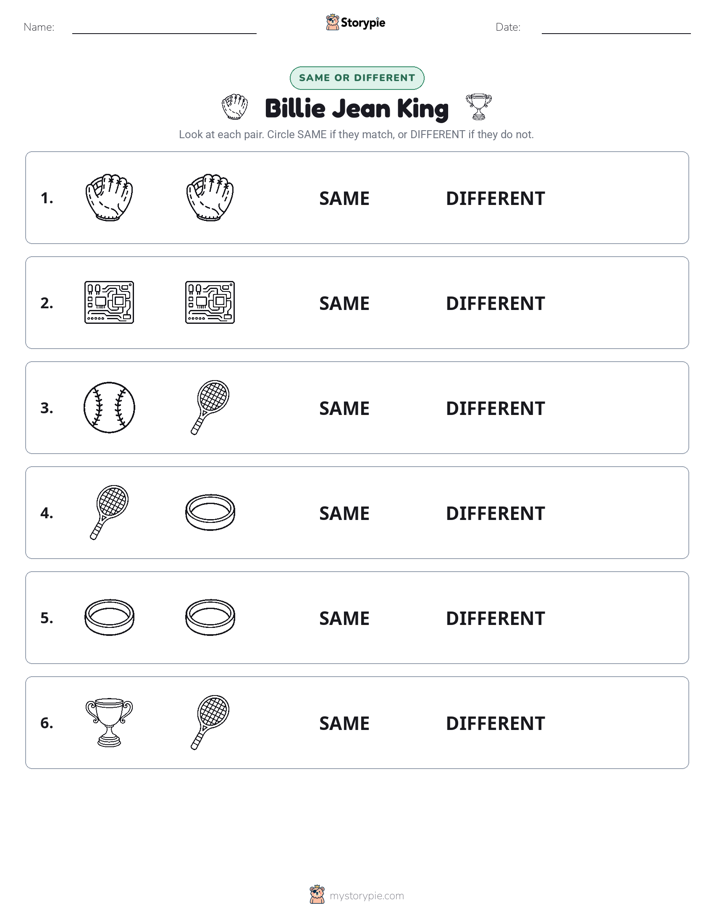Image resolution: width=714 pixels, height=924 pixels.
Task: Click the tennis racket in row 6
Action: [210, 723]
